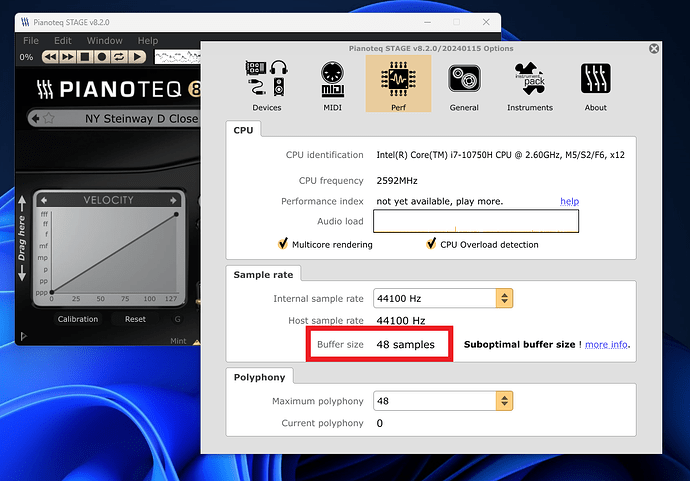Image resolution: width=690 pixels, height=481 pixels.
Task: Click the 2592MHz CPU frequency value
Action: point(397,181)
